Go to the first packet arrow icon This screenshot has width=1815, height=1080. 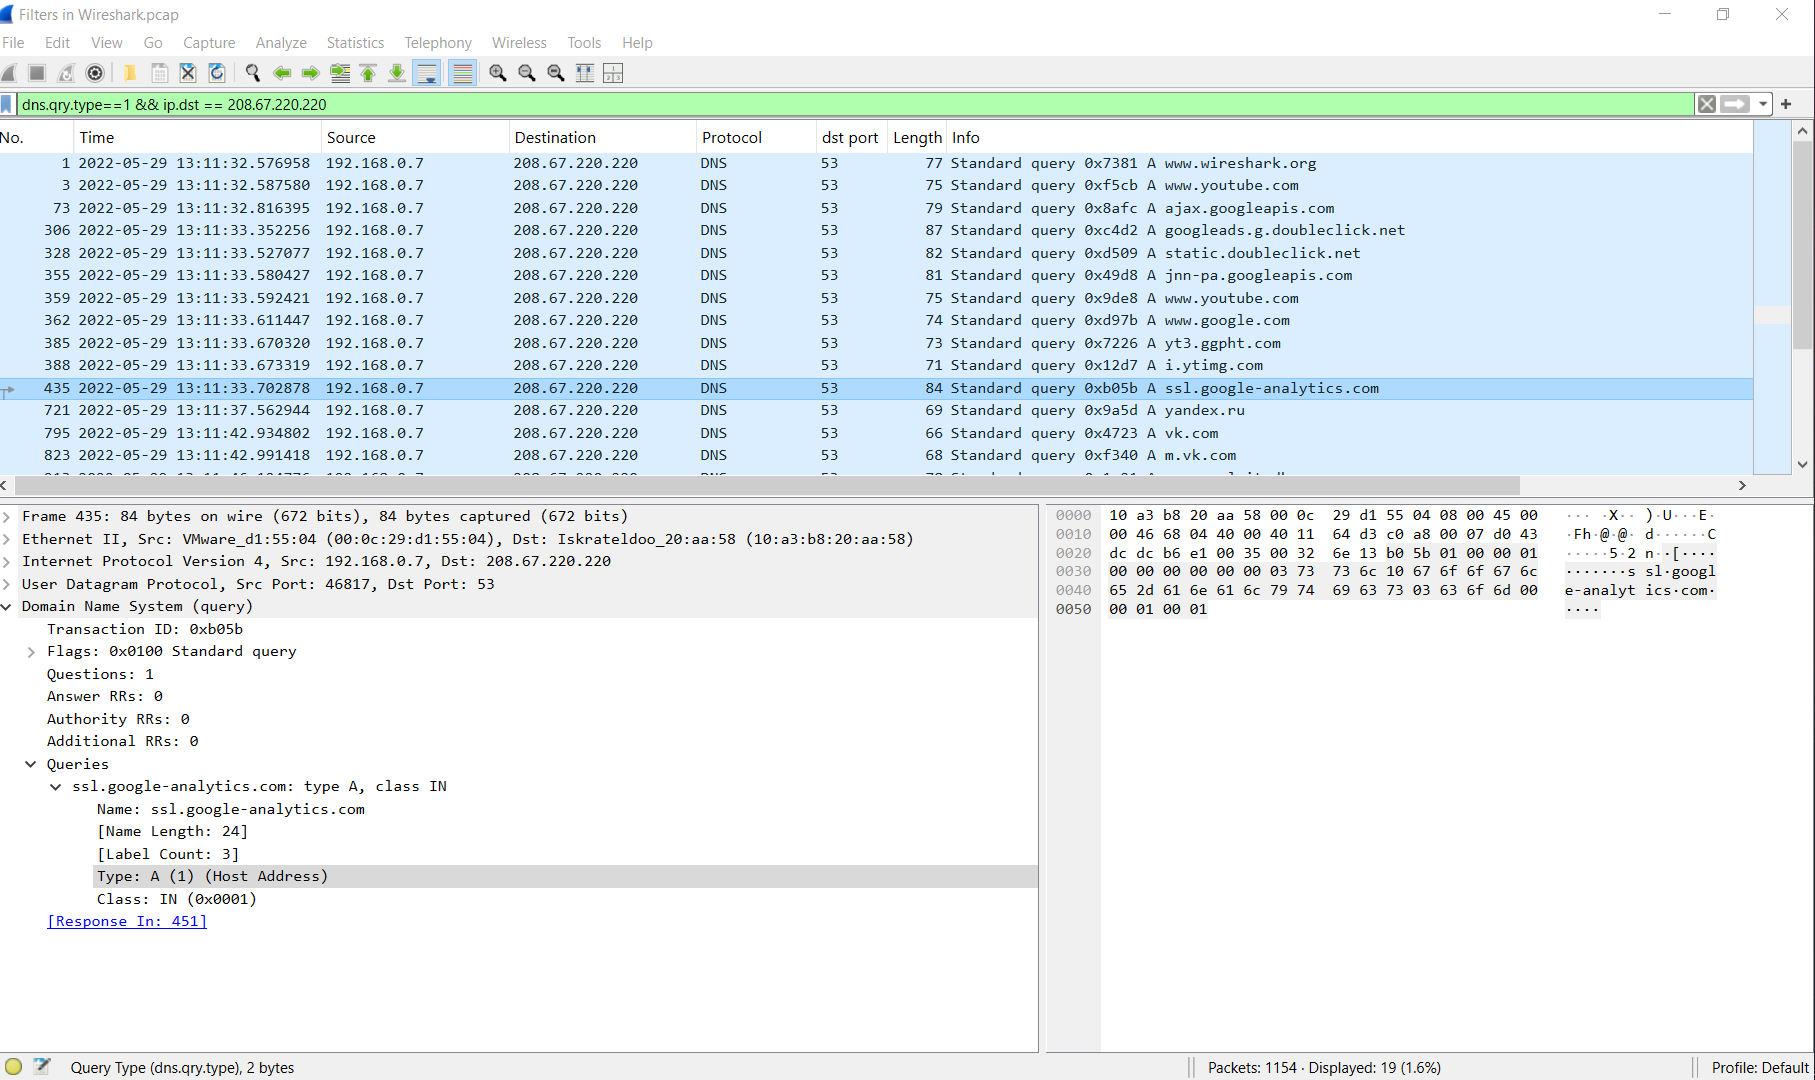point(368,73)
